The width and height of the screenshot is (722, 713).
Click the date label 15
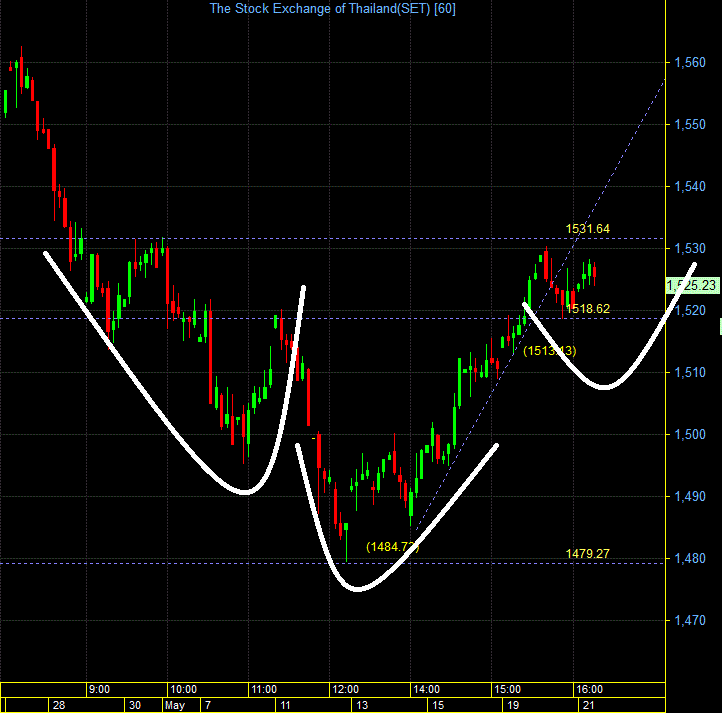(x=438, y=705)
